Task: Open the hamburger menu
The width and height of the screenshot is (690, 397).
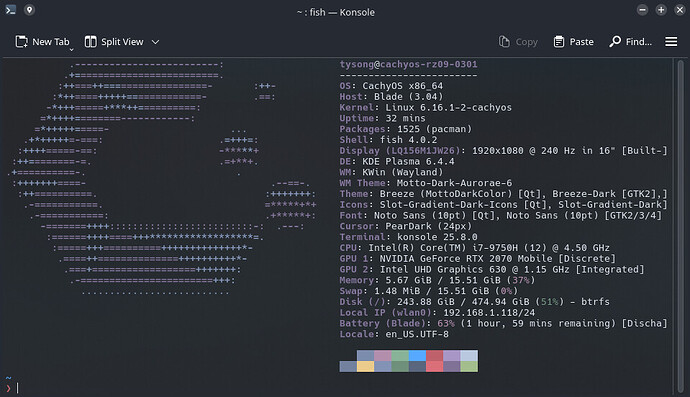Action: coord(671,42)
